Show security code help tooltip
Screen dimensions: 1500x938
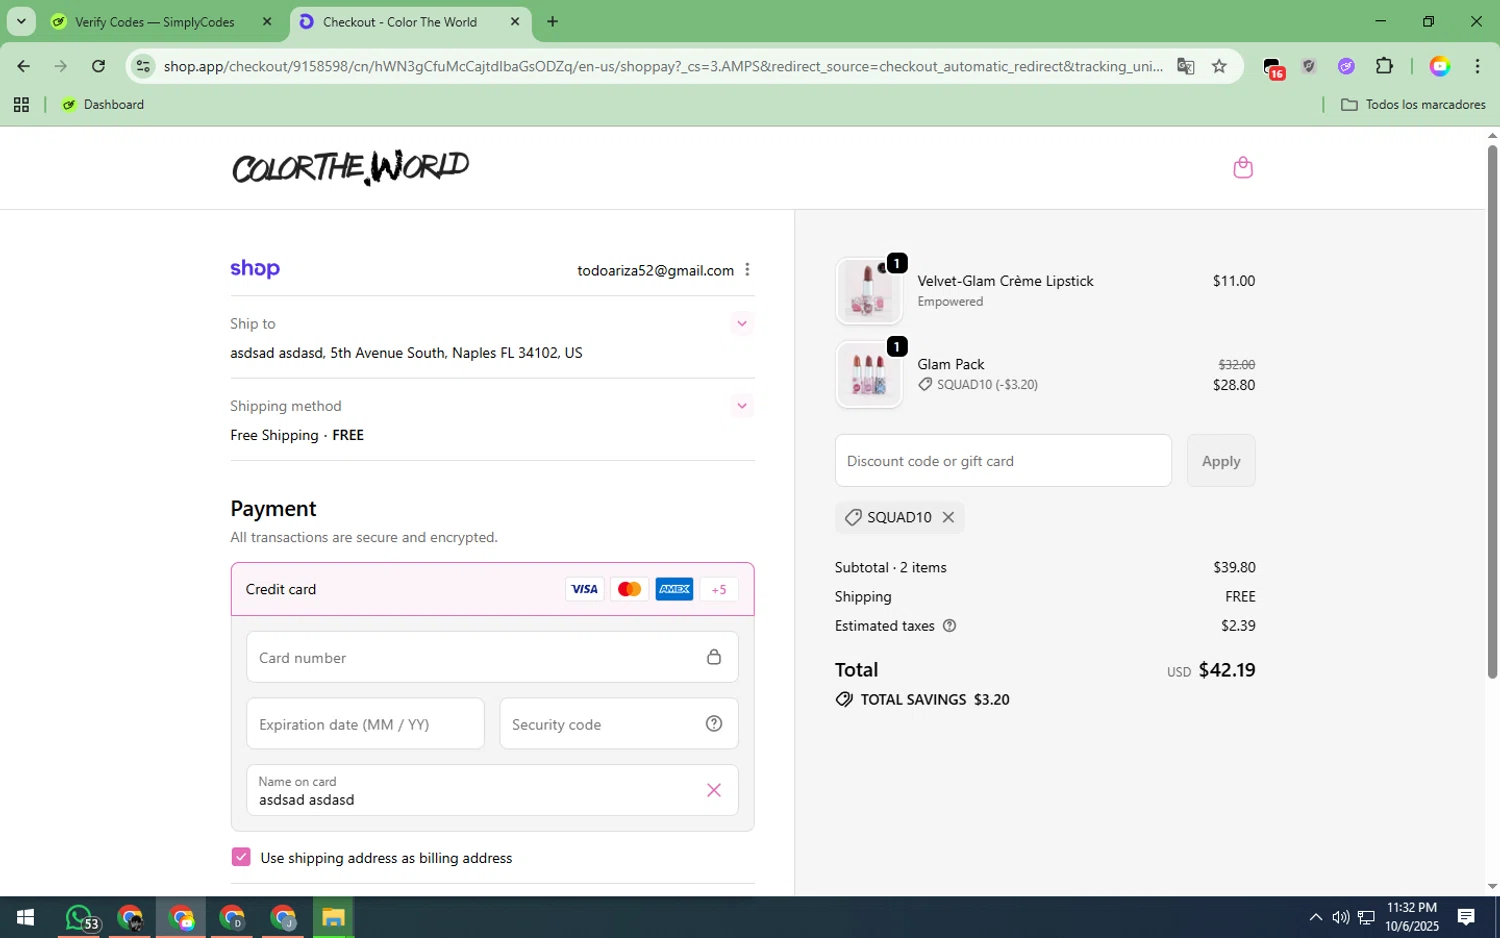click(x=714, y=724)
